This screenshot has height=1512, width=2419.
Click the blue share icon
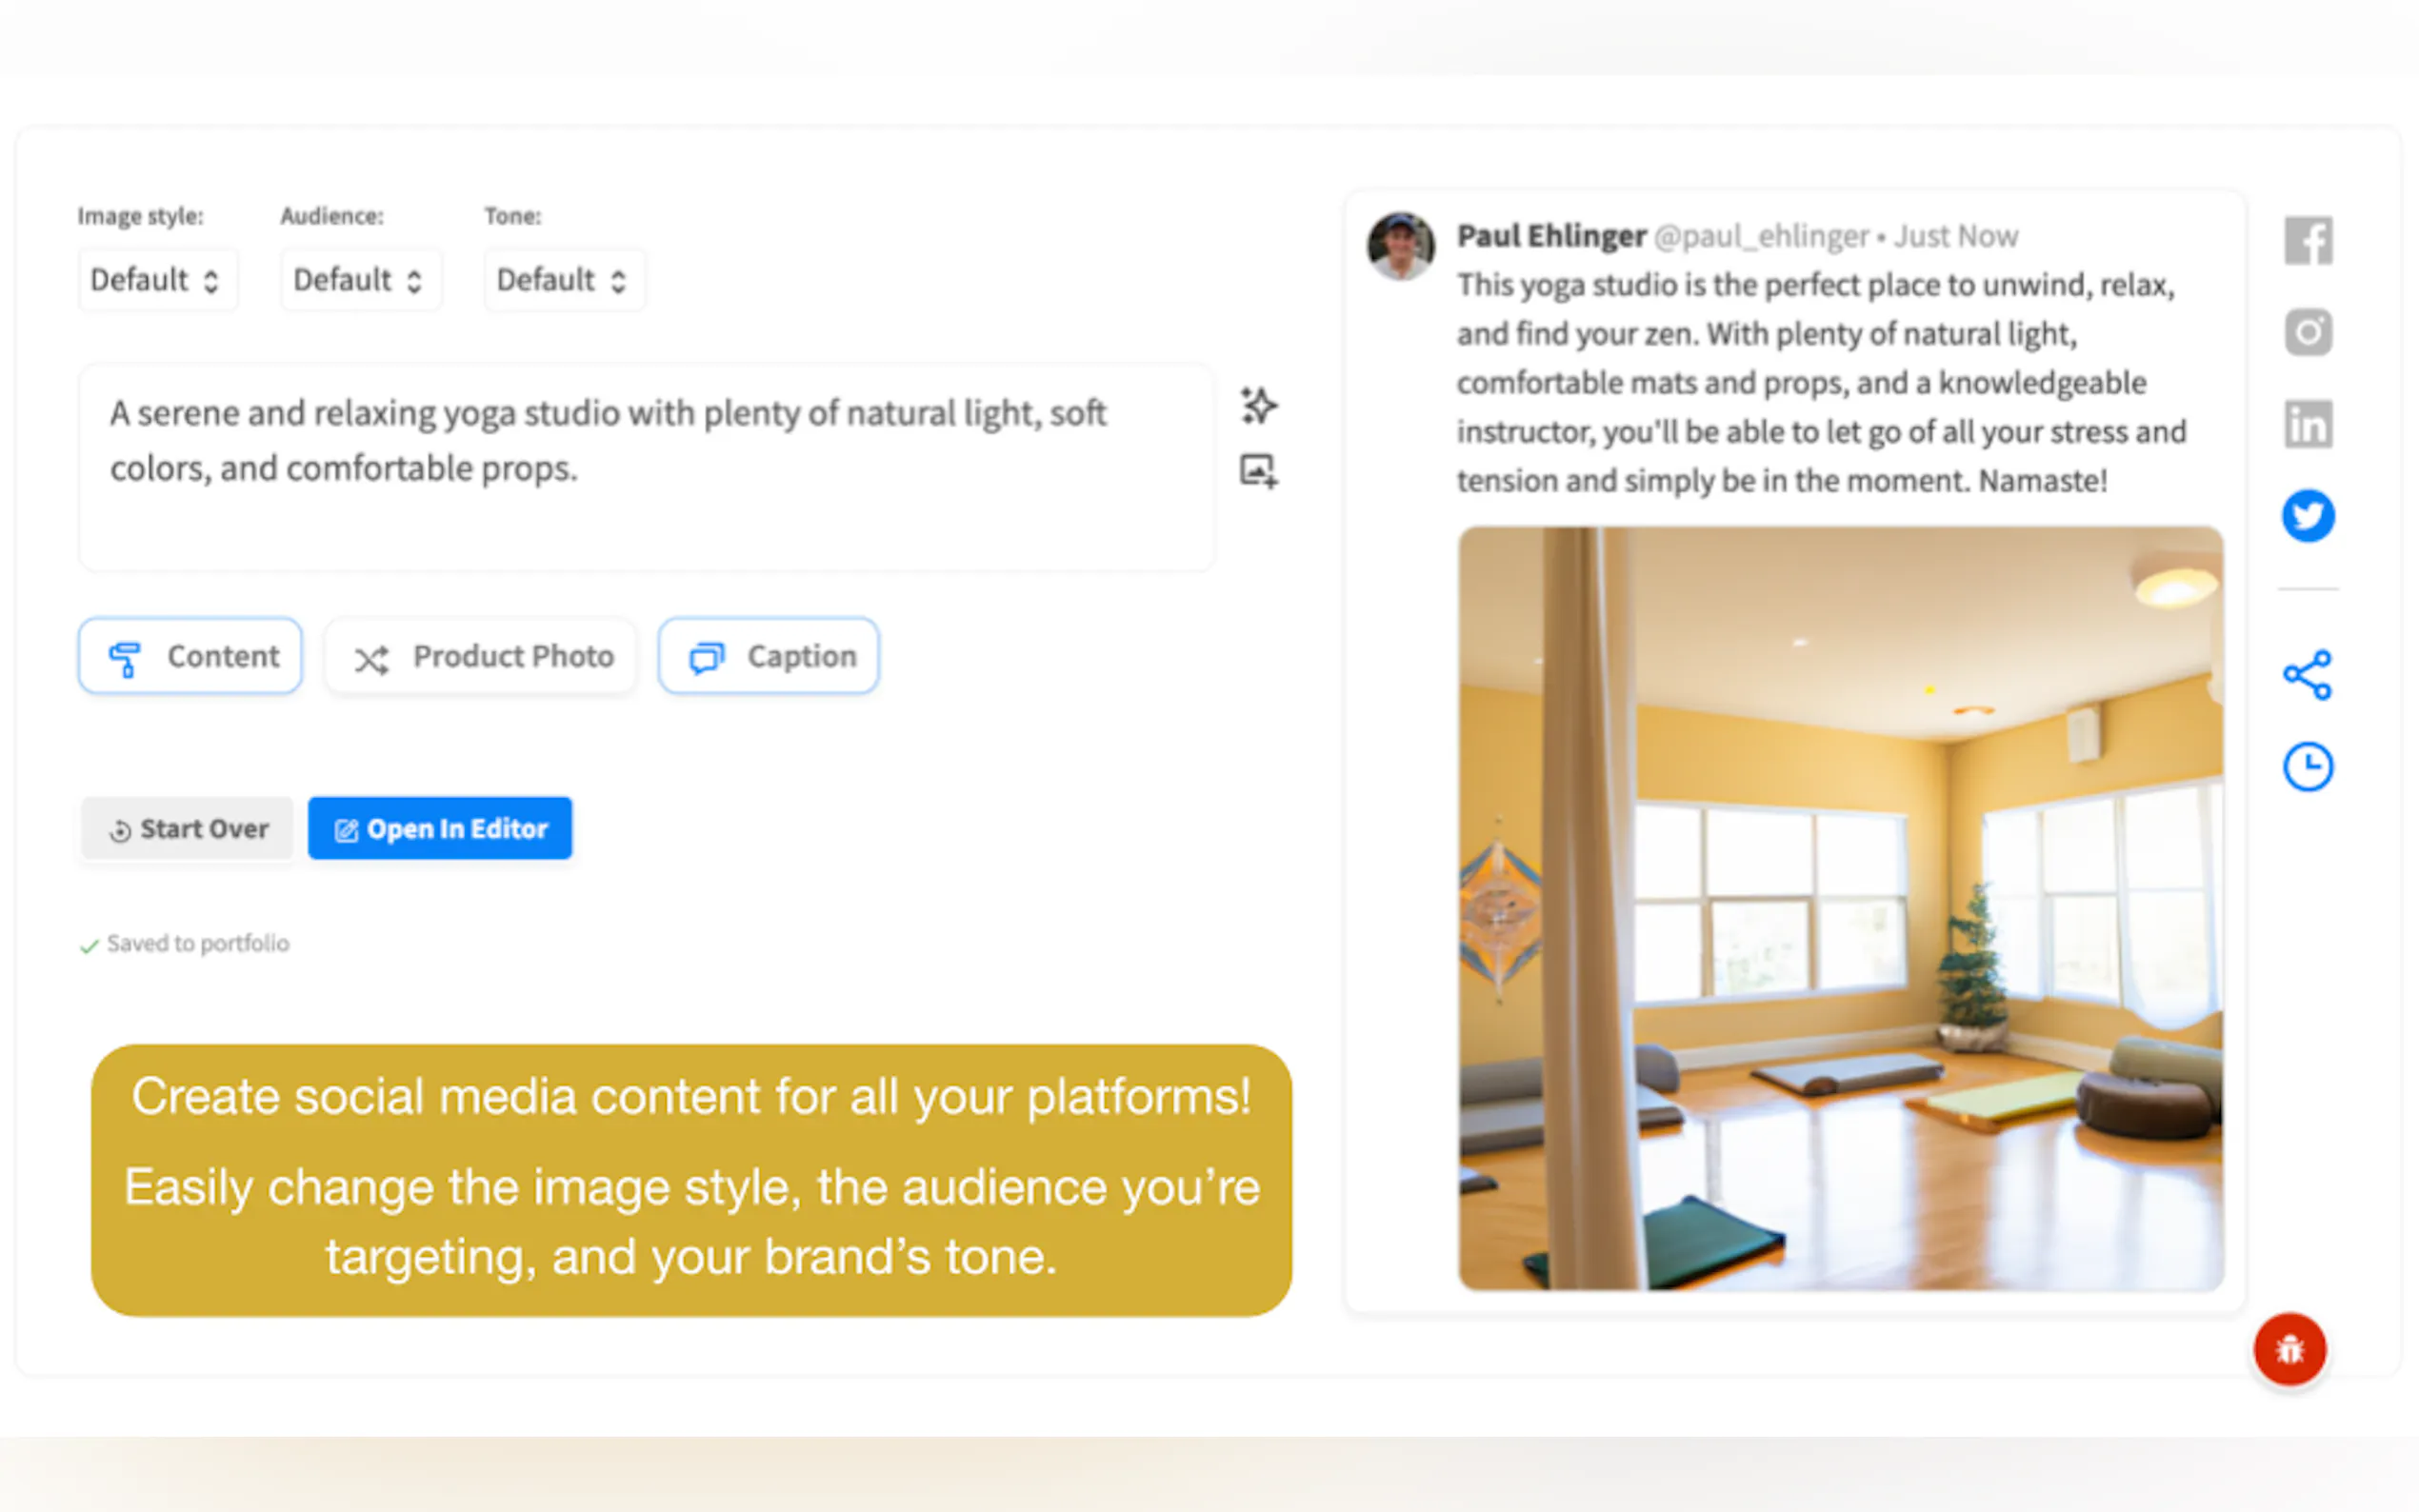pos(2307,675)
